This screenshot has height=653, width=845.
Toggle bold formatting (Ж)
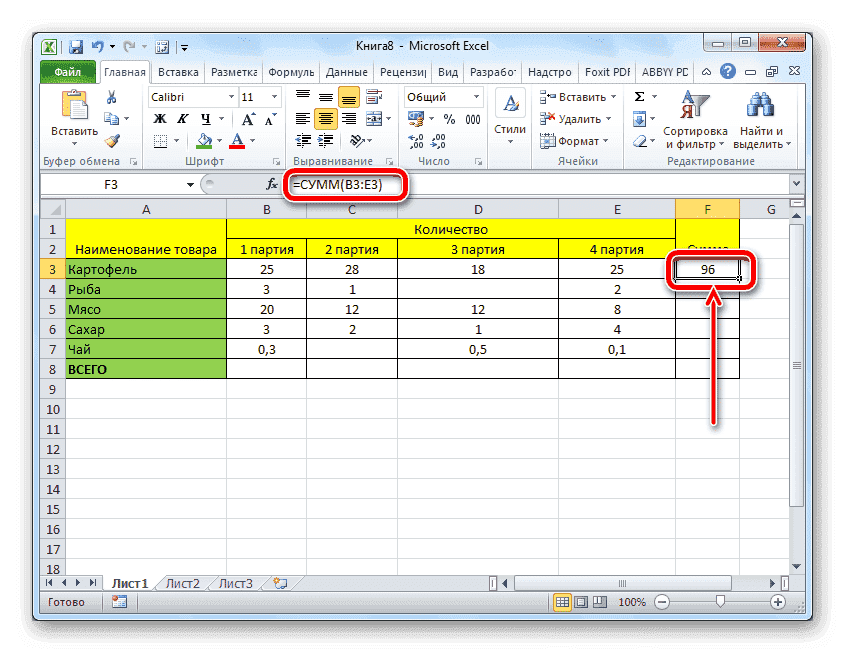160,118
